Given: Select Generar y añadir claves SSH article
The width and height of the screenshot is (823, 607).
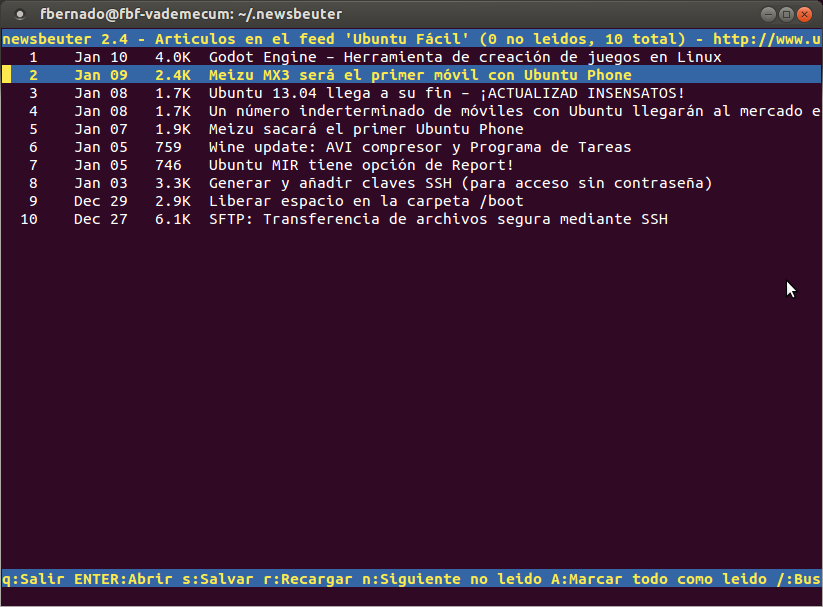Looking at the screenshot, I should click(412, 183).
